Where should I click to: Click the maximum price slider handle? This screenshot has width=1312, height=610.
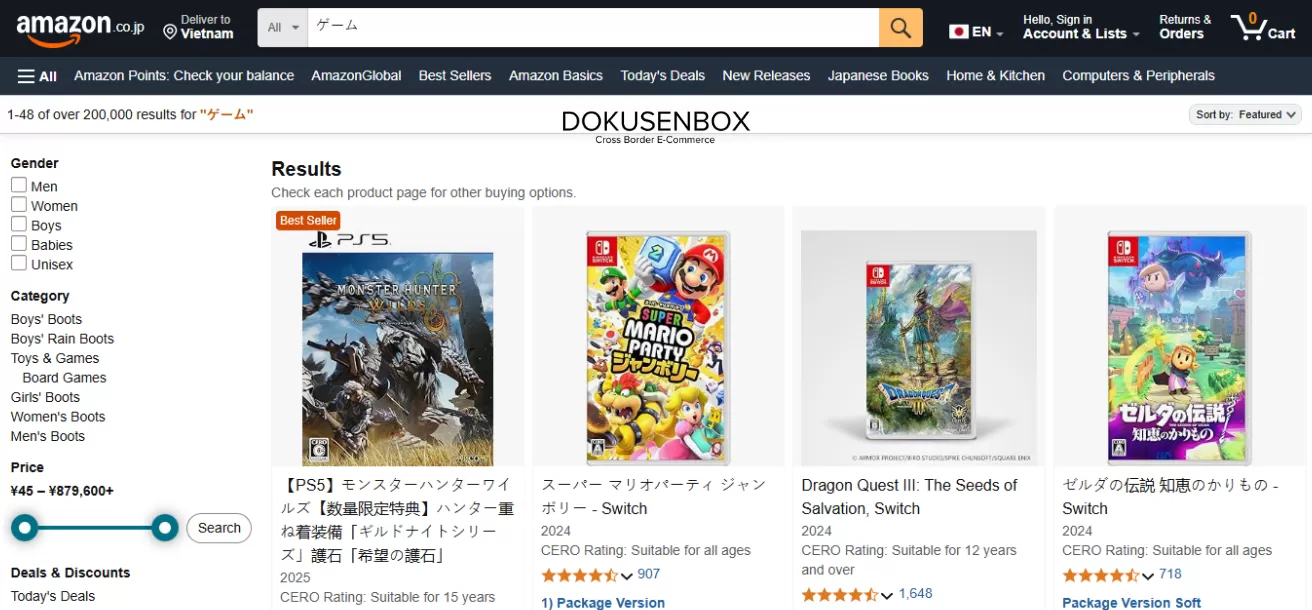click(x=165, y=528)
